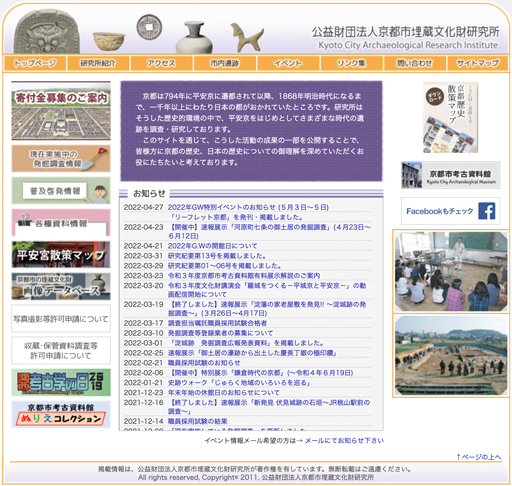This screenshot has width=512, height=486.
Task: Click the メールにてお知らせ下さい link
Action: tap(345, 441)
